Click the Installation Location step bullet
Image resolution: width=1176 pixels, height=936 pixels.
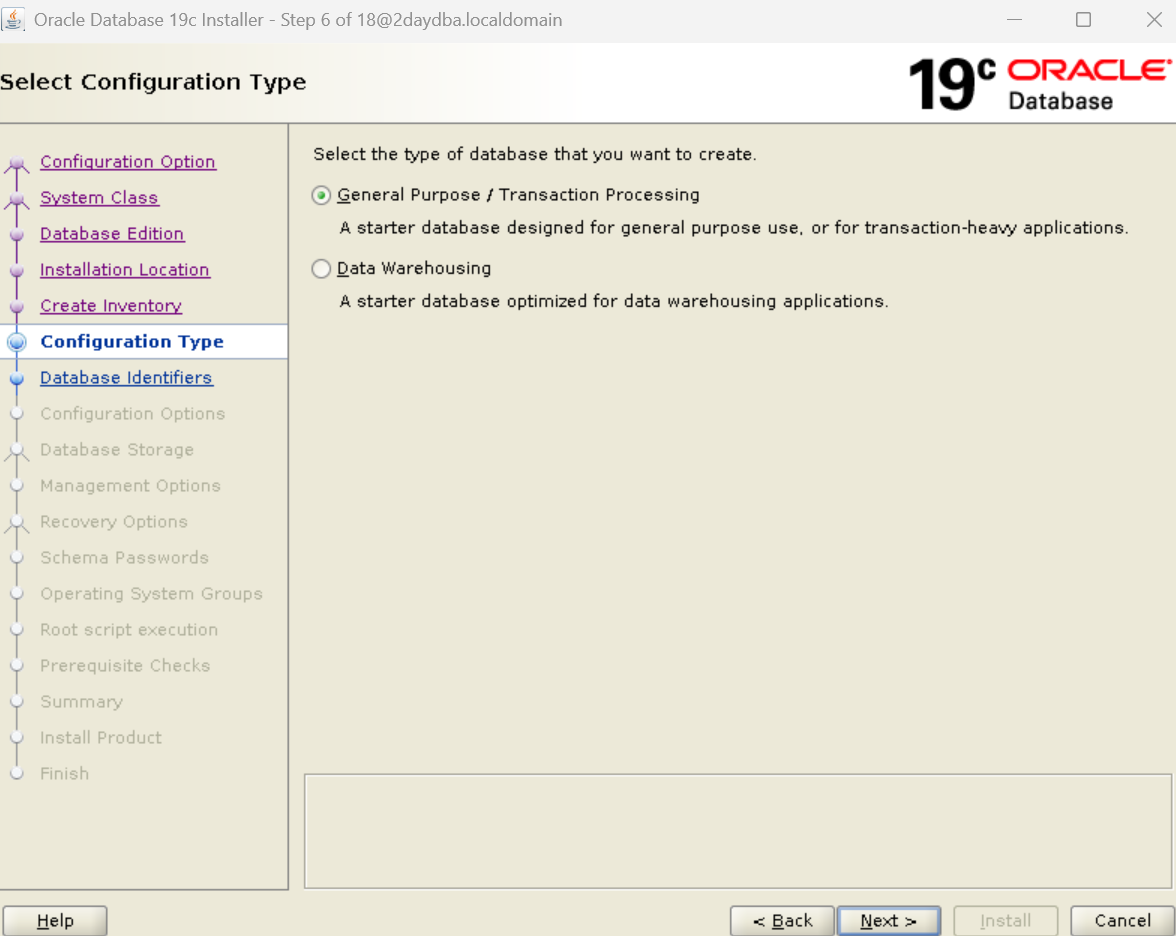coord(16,270)
